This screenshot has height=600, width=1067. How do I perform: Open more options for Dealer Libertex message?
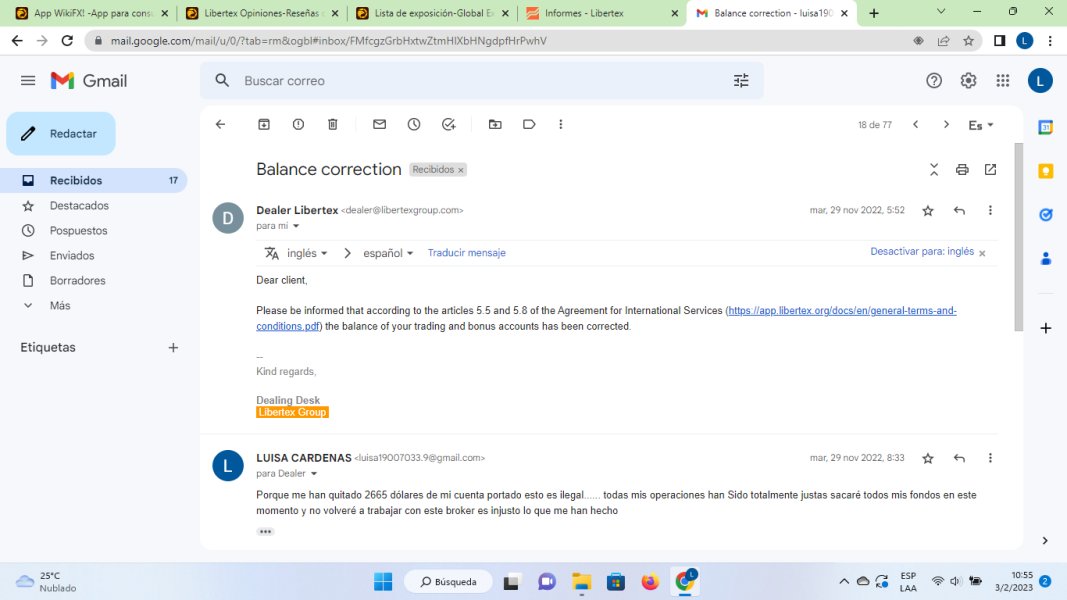coord(990,211)
